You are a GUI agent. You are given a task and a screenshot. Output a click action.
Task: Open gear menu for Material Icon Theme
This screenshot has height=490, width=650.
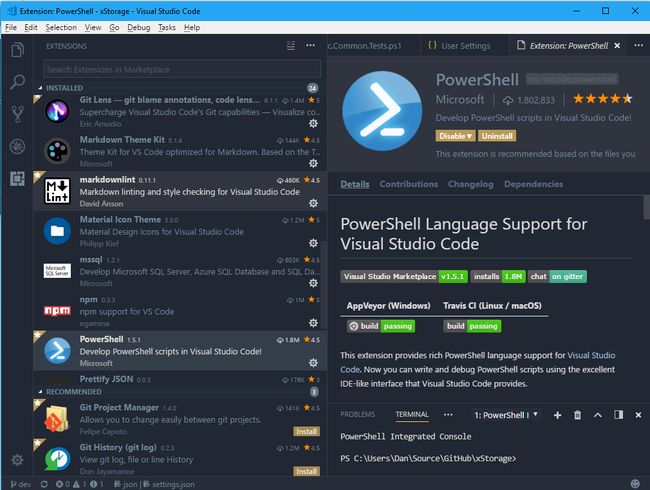pos(313,243)
